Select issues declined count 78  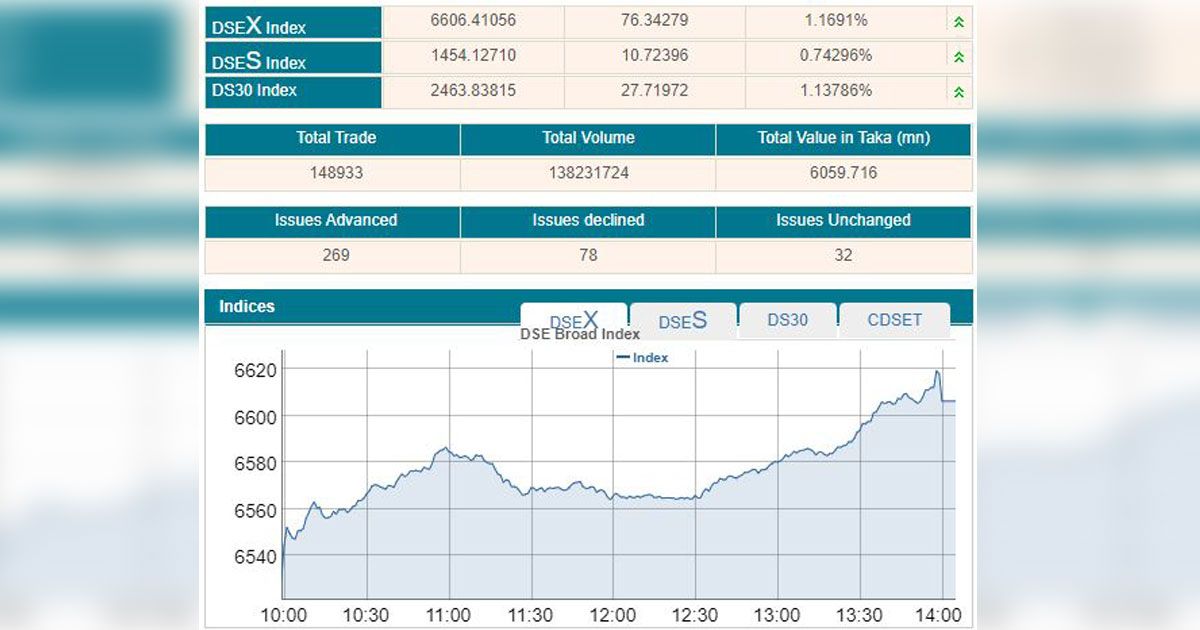tap(588, 255)
